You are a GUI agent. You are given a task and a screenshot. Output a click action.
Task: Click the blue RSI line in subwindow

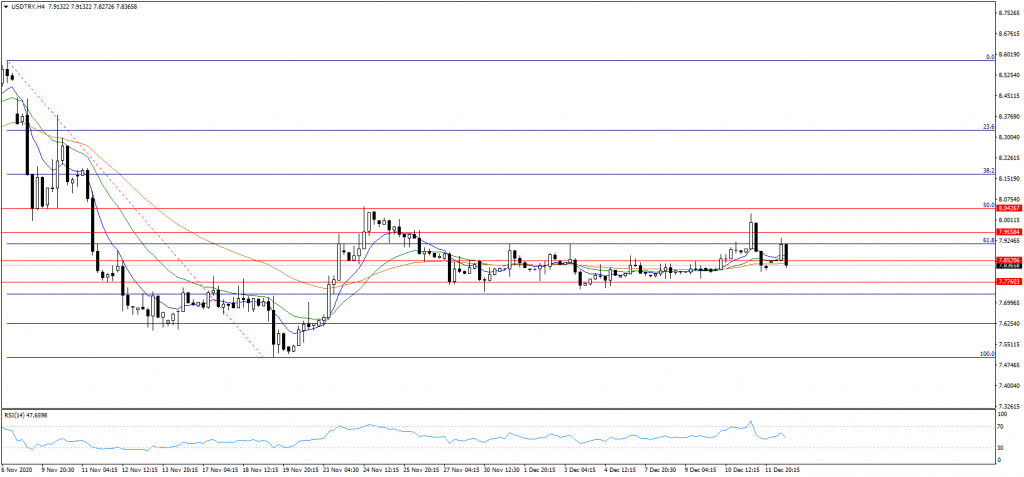[x=400, y=432]
